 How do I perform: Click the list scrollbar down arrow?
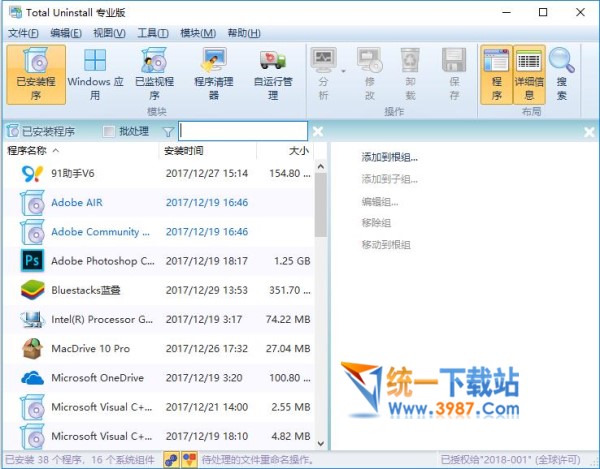tap(321, 444)
